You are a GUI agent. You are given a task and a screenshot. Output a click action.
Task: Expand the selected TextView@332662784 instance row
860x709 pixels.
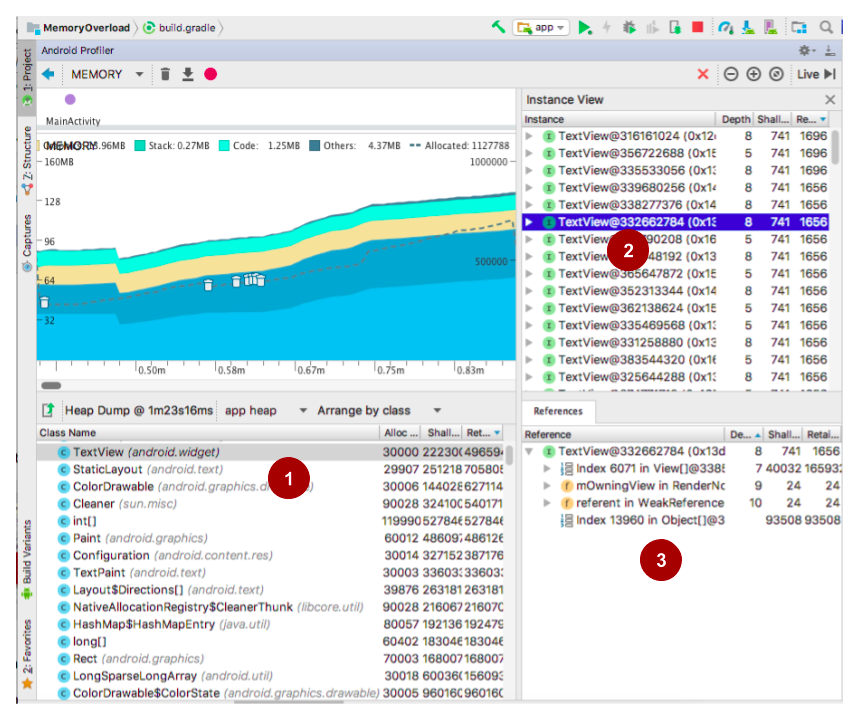529,222
